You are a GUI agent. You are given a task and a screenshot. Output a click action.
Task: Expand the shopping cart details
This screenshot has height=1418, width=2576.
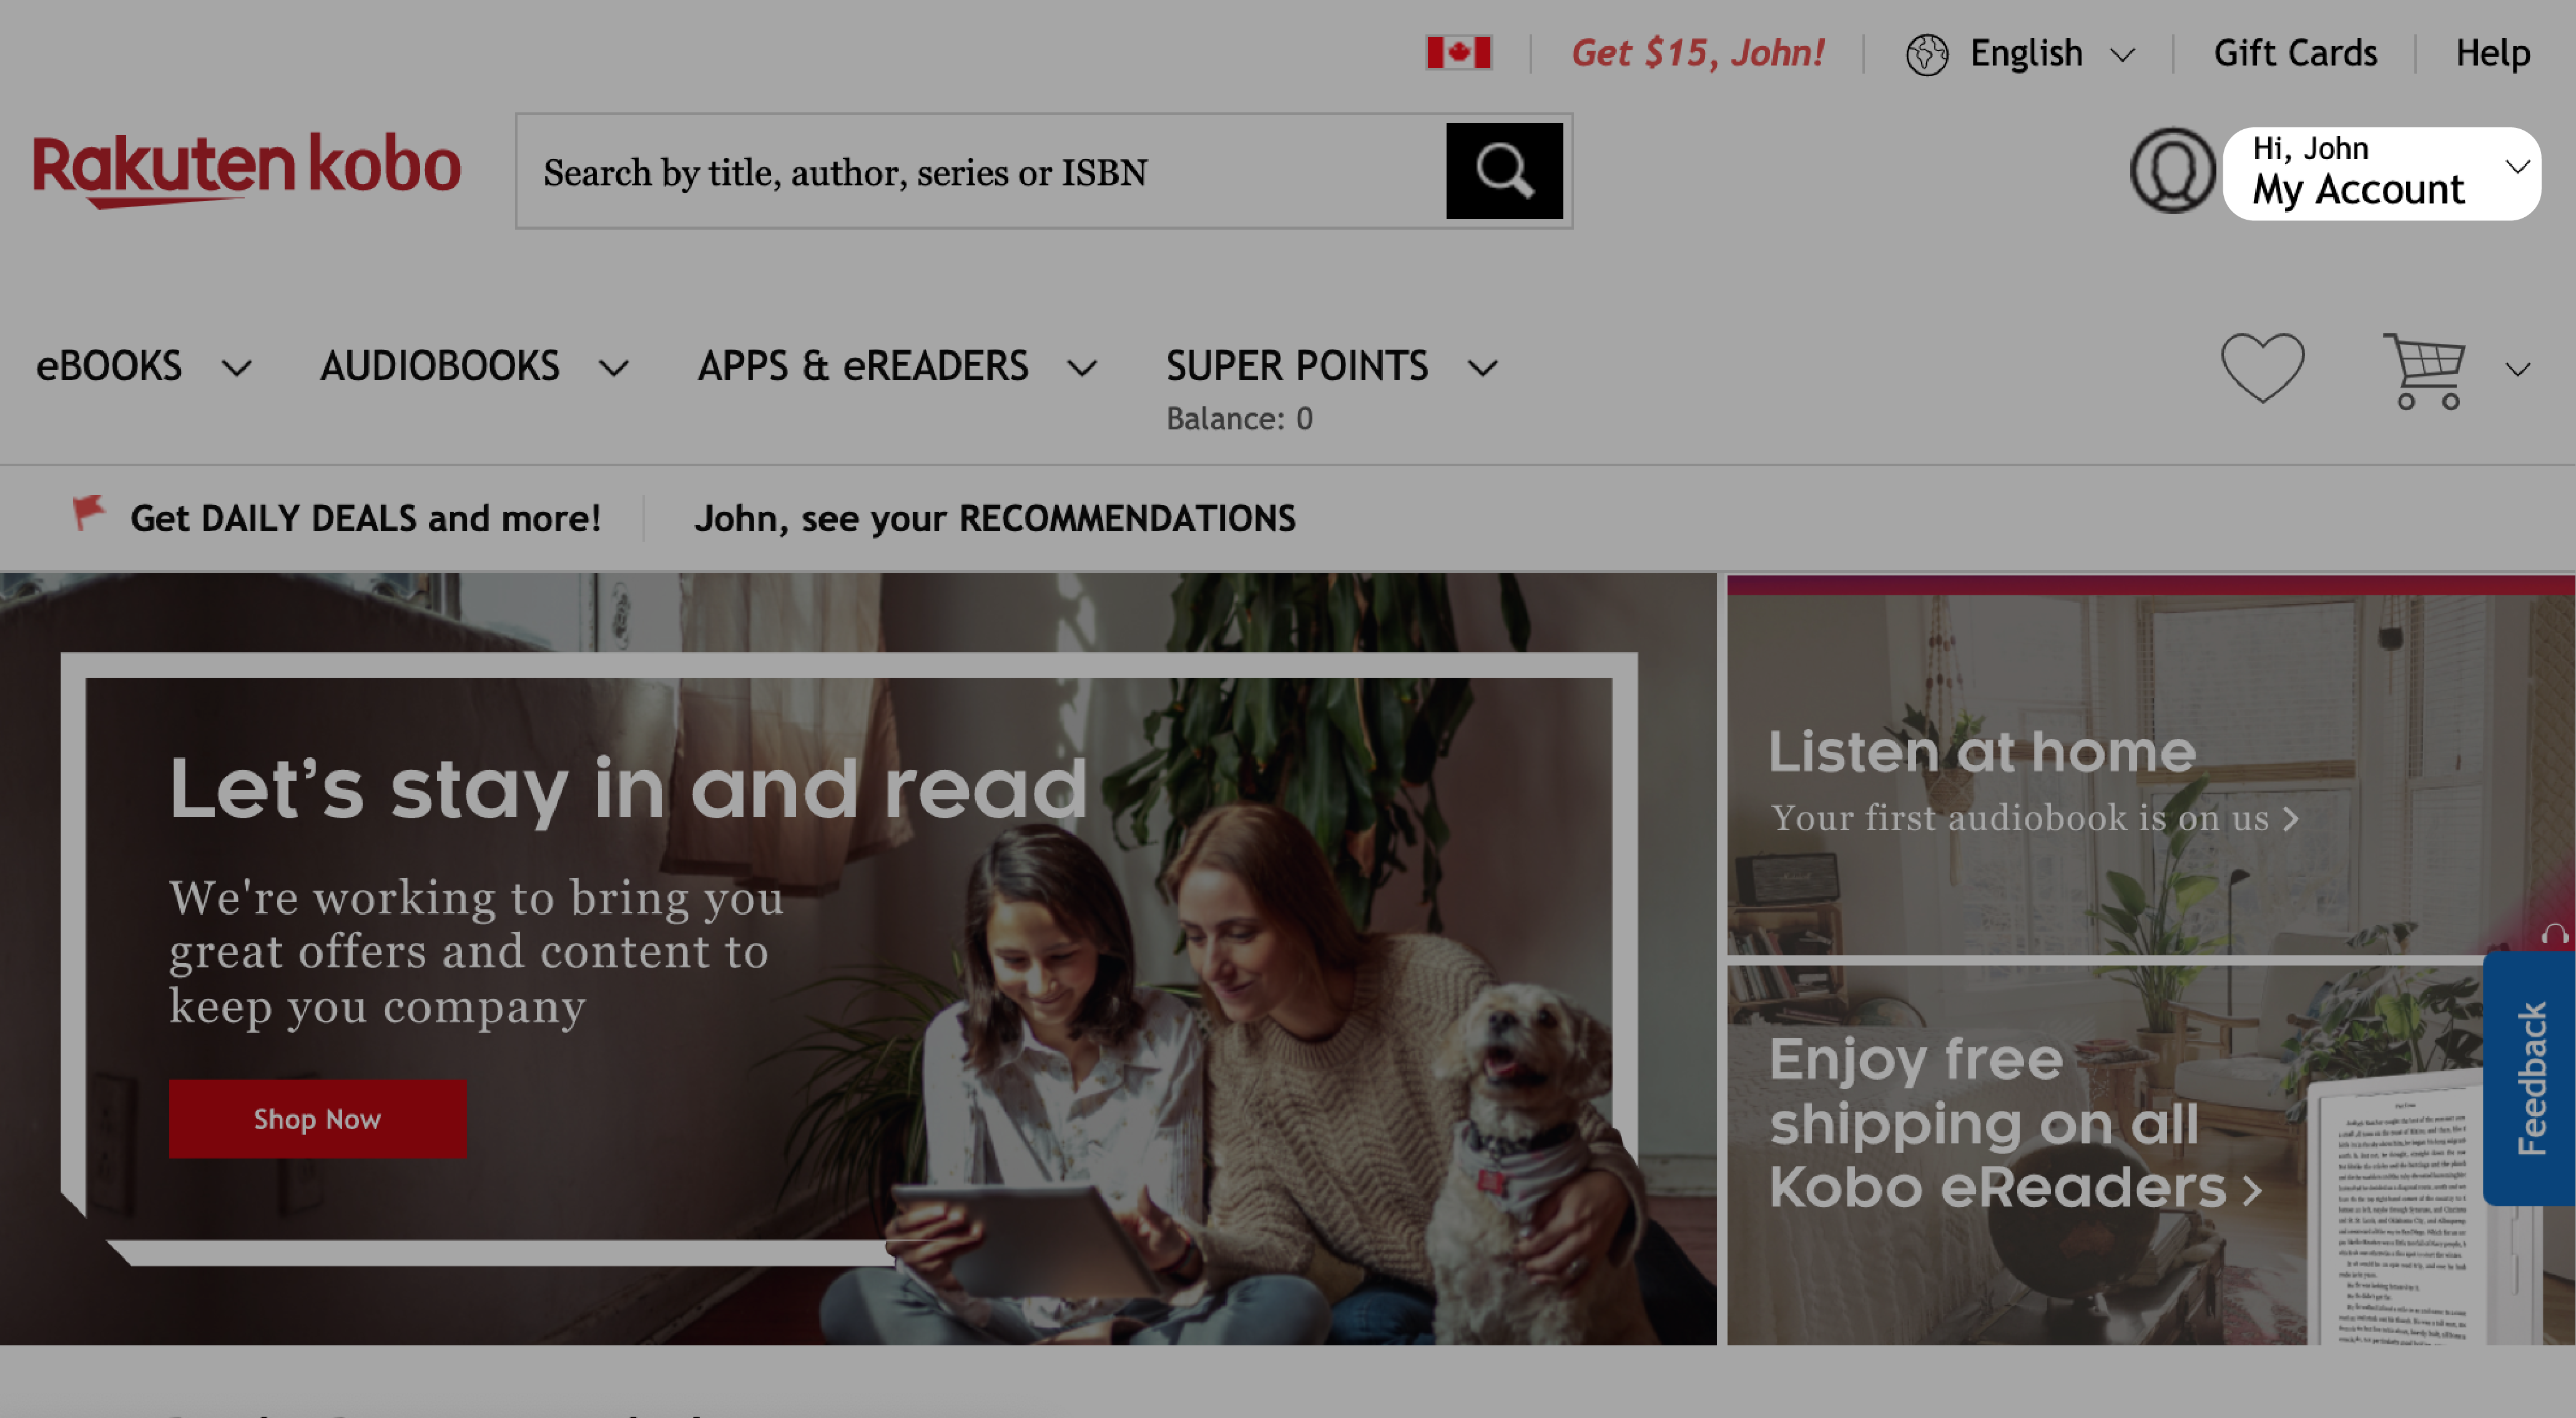[2517, 368]
